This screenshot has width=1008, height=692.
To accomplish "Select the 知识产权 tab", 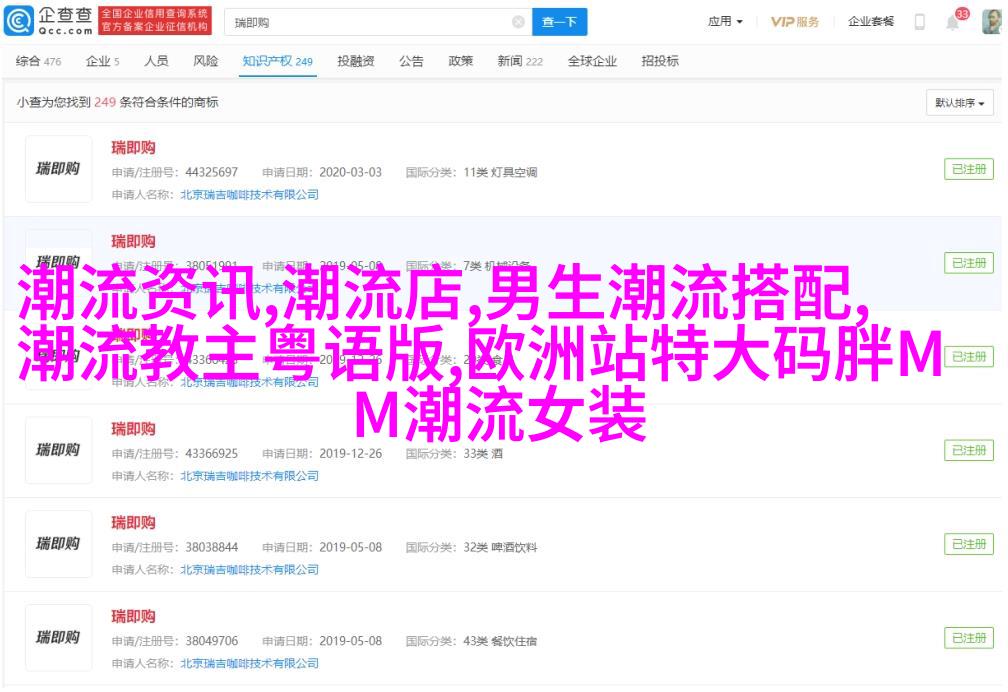I will (277, 61).
